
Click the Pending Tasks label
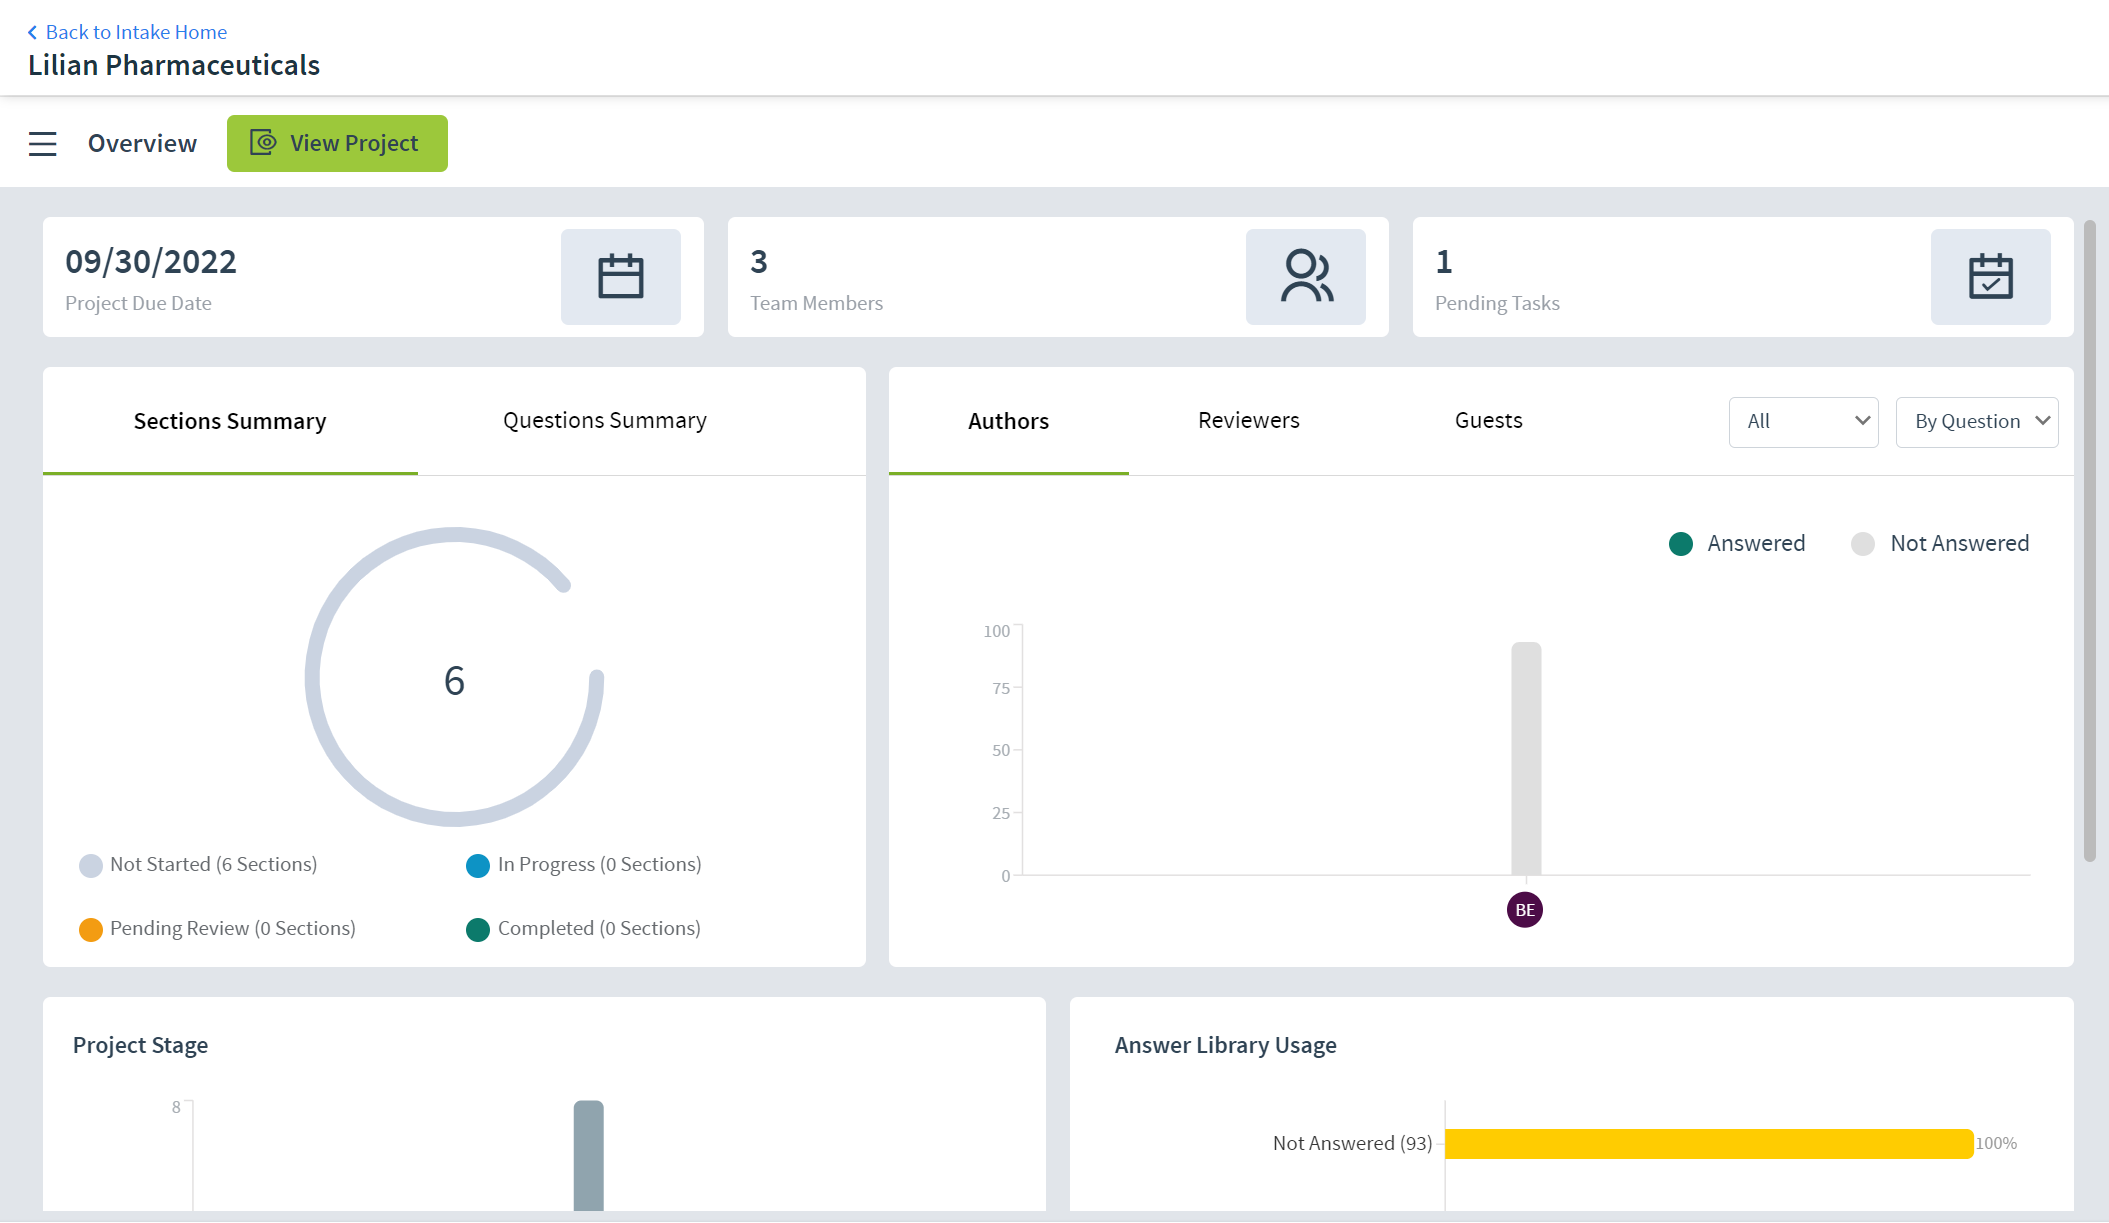[x=1497, y=303]
